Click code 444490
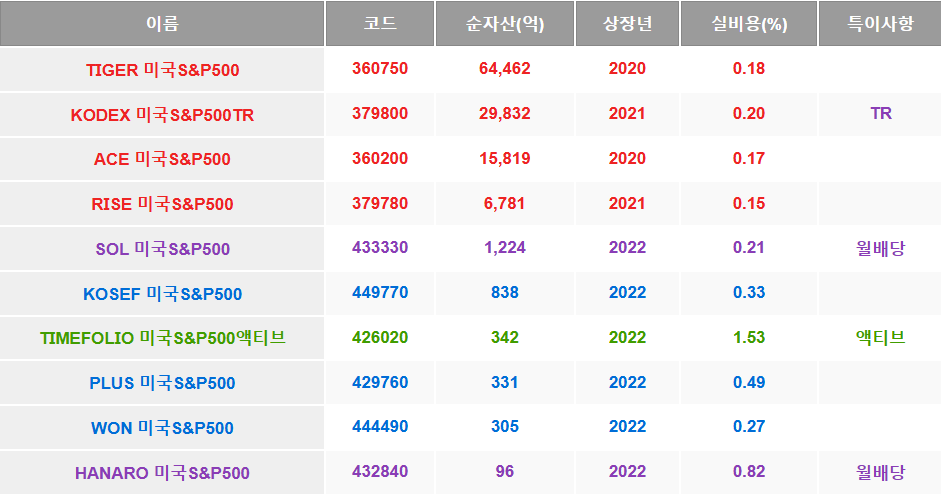The width and height of the screenshot is (941, 498). tap(380, 426)
